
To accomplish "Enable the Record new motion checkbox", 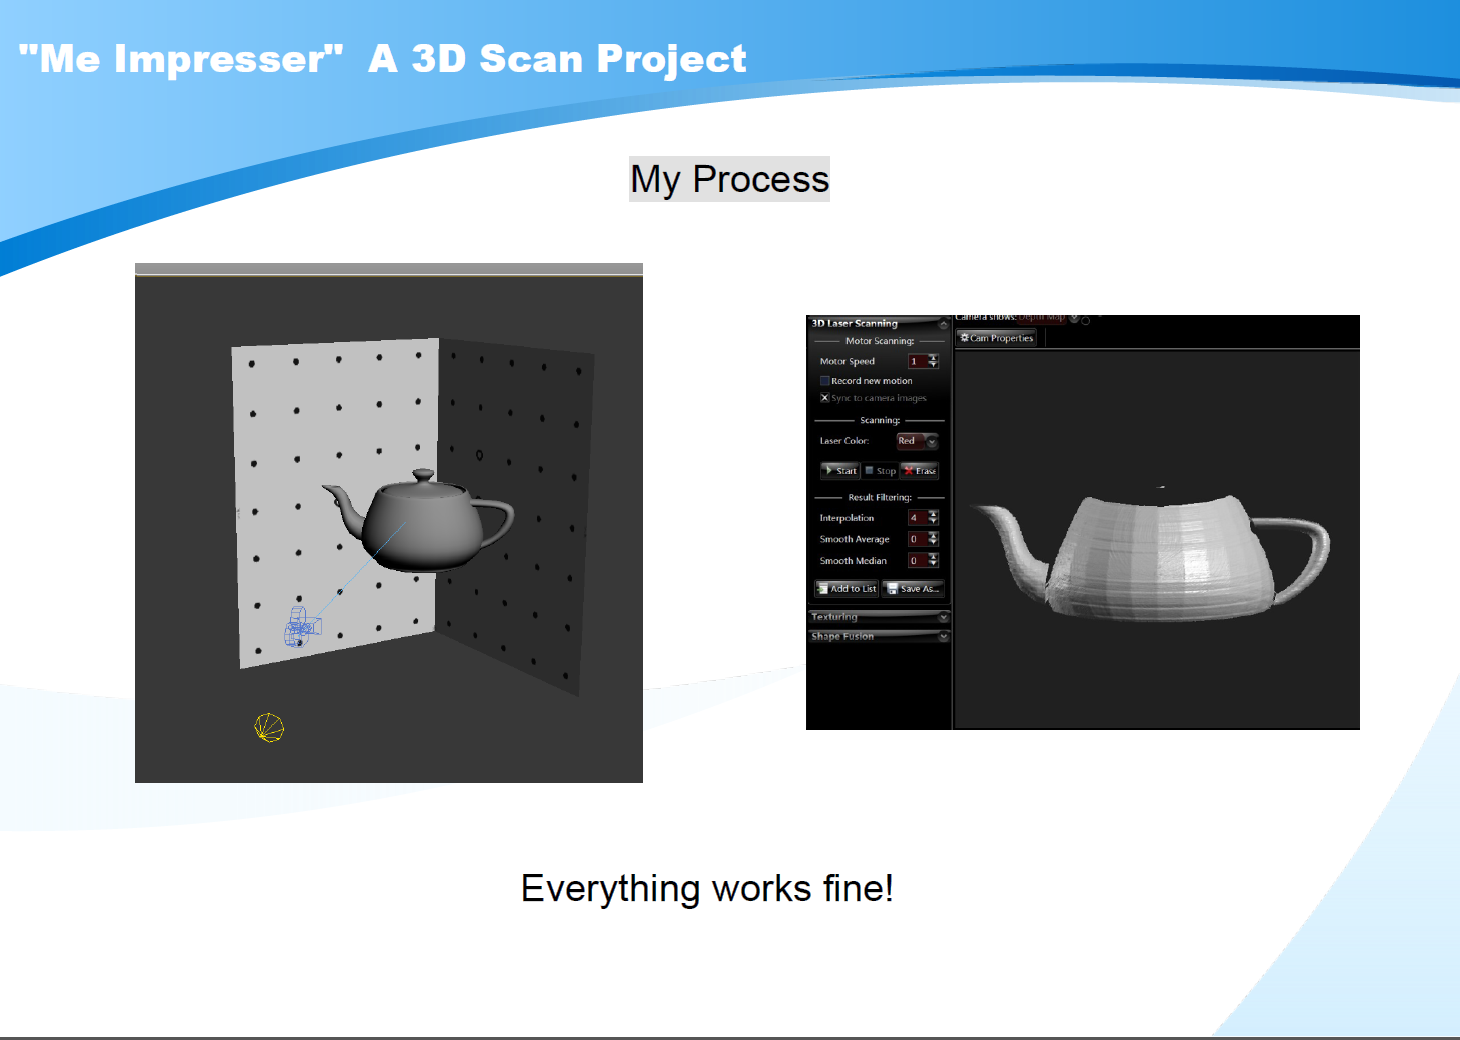I will click(x=825, y=381).
